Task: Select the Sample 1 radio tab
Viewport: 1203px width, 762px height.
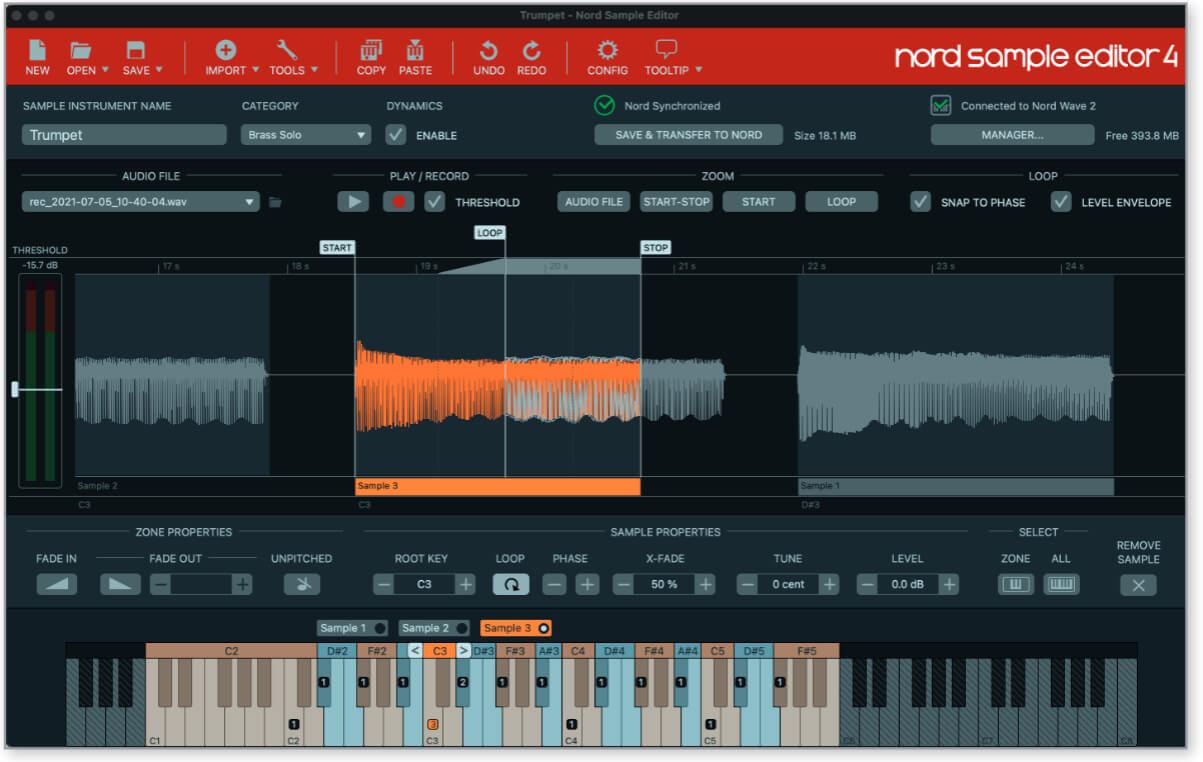Action: tap(353, 628)
